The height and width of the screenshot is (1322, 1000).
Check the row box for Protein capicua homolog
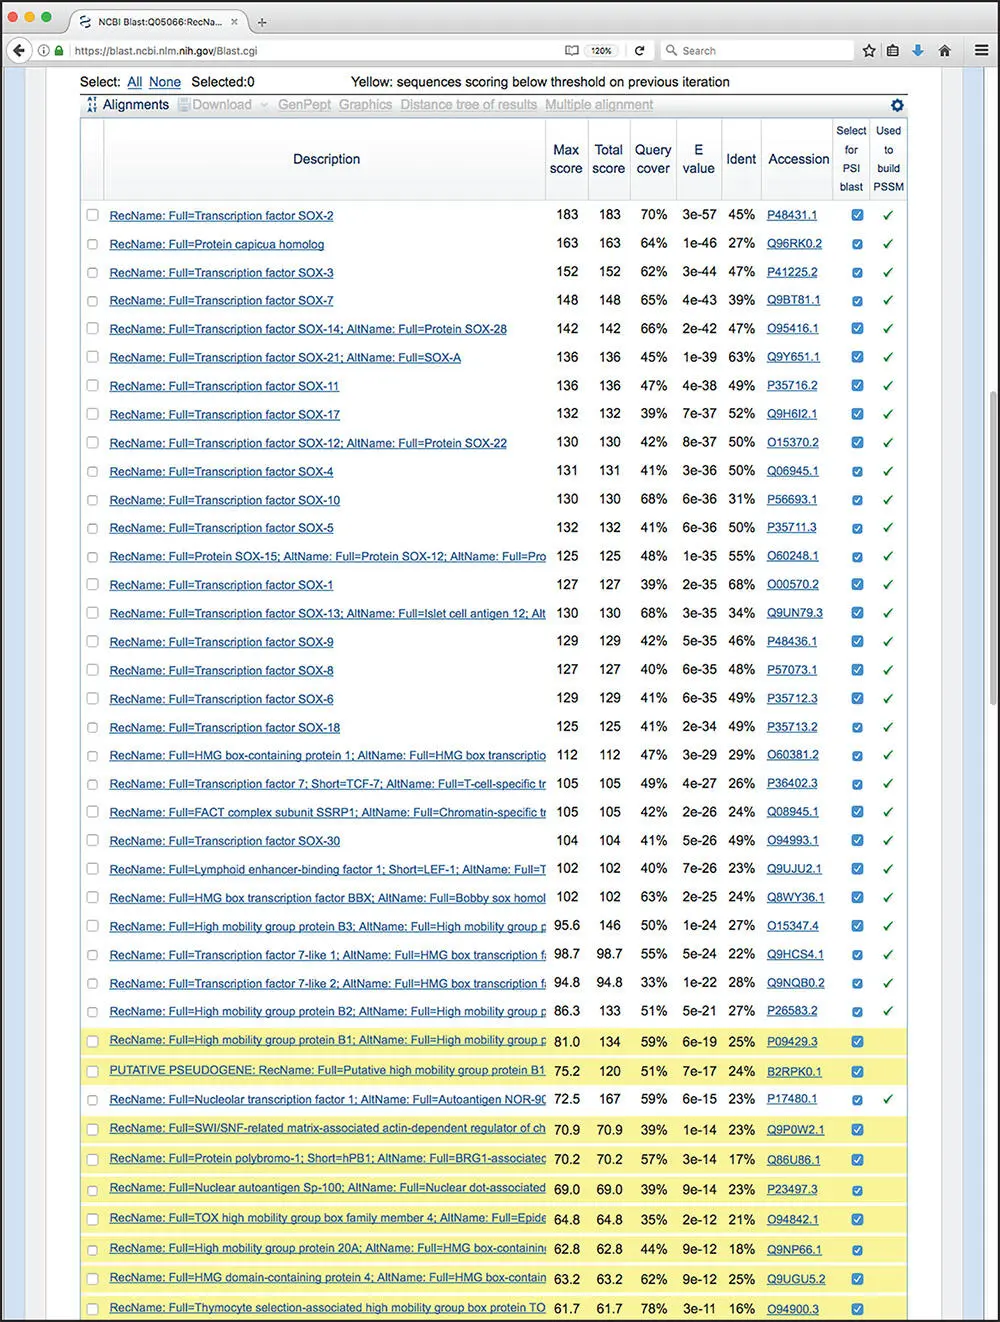(x=92, y=244)
